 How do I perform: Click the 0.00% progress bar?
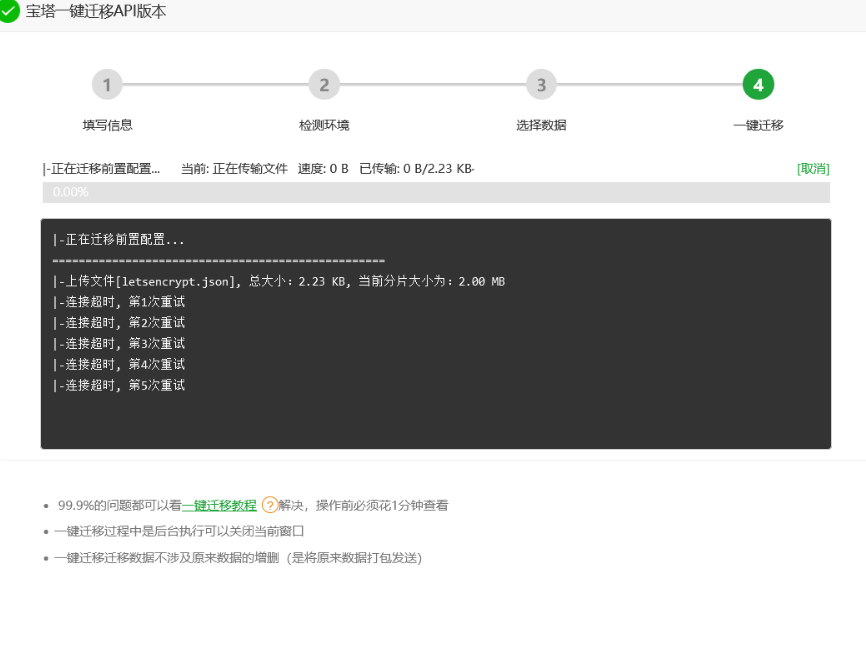(x=435, y=192)
